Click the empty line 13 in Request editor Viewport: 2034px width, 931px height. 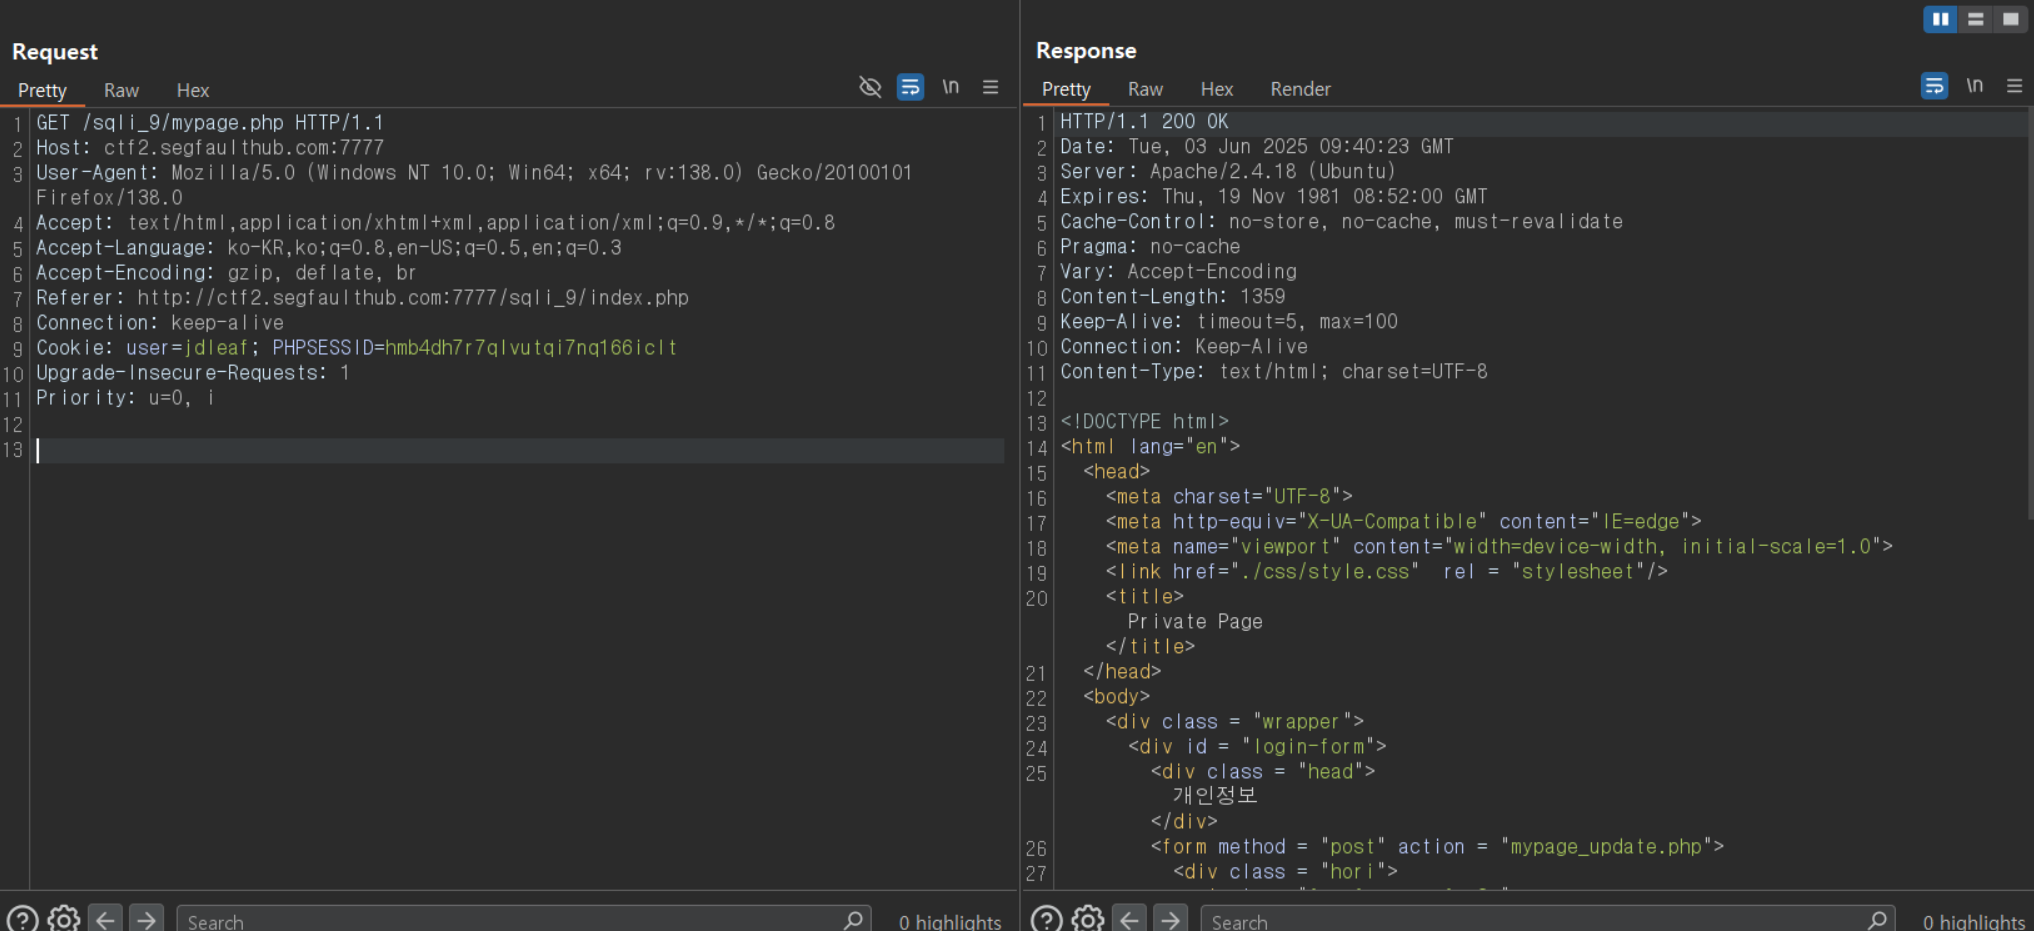pyautogui.click(x=520, y=450)
